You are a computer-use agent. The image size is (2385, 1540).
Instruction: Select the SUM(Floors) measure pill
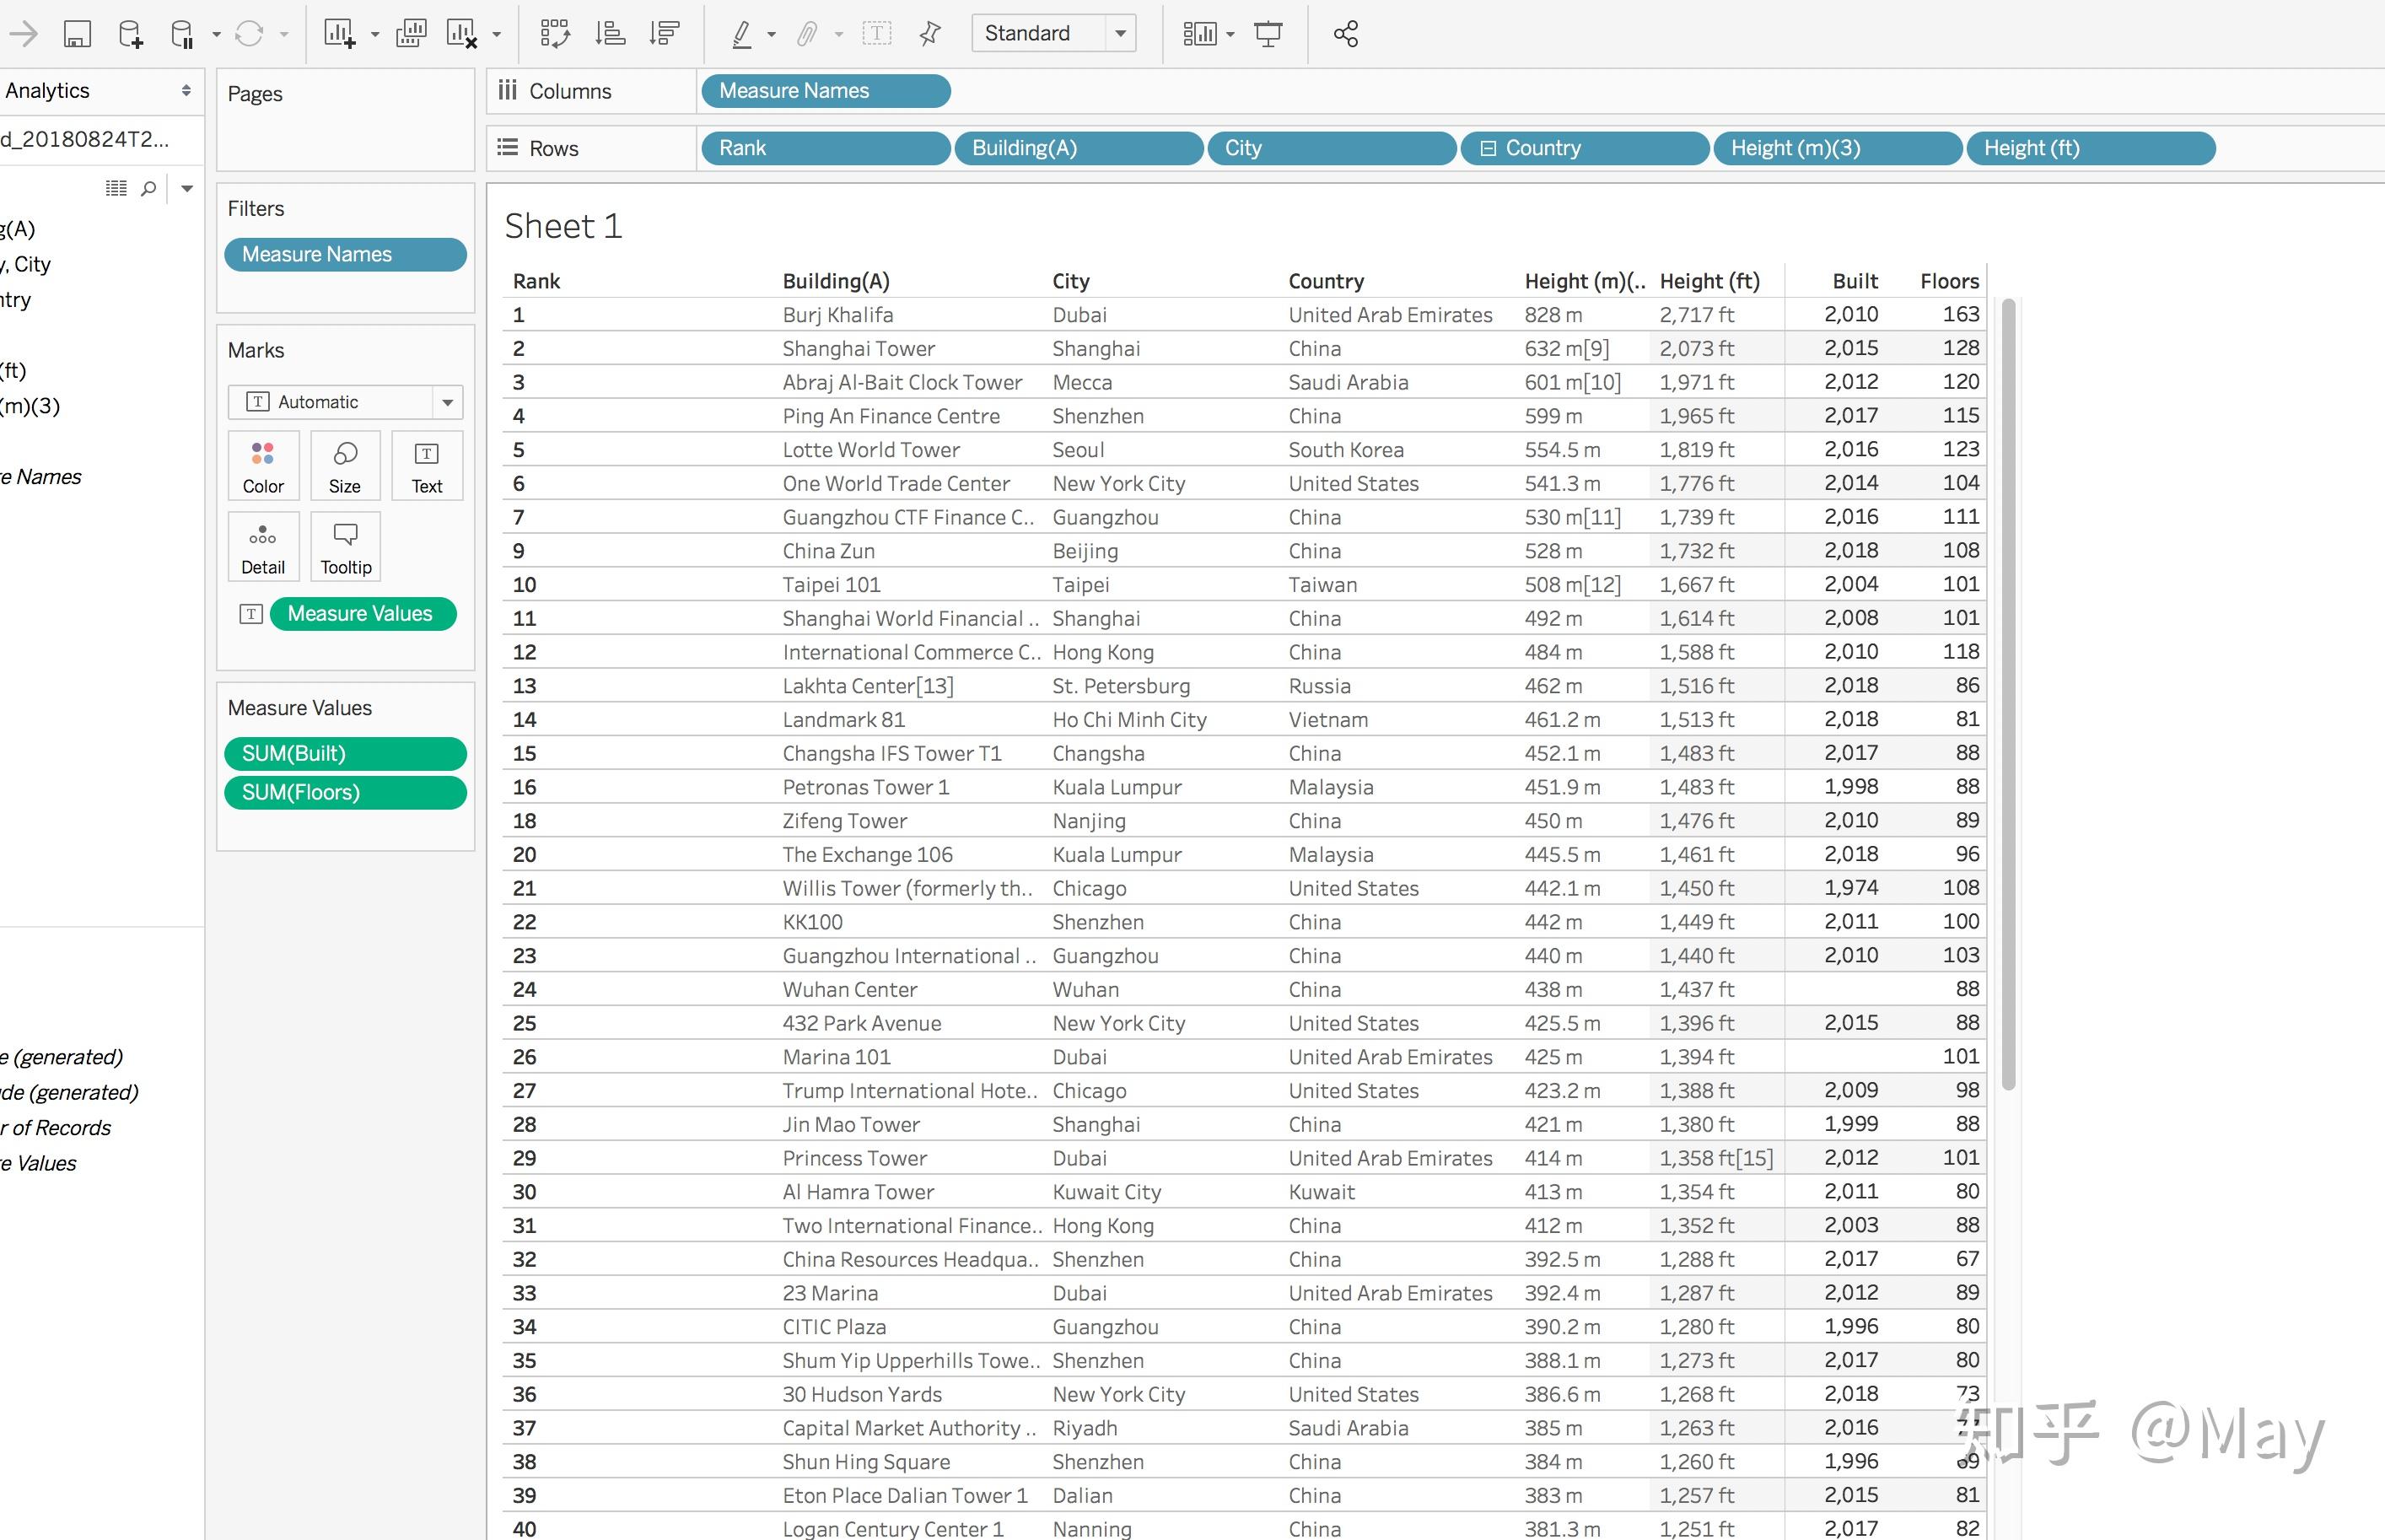click(x=345, y=792)
